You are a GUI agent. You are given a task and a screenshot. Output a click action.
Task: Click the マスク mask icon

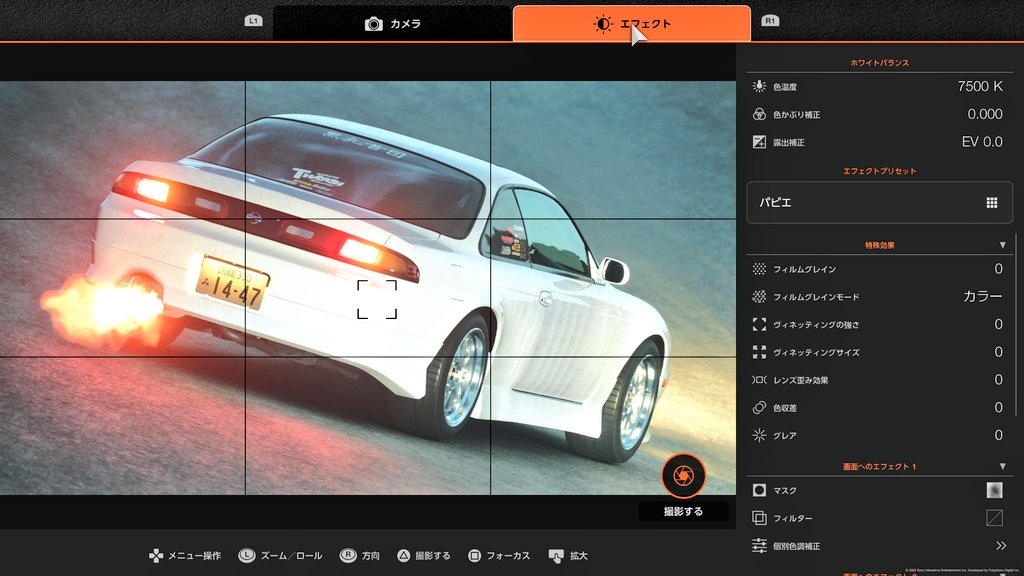[x=759, y=490]
